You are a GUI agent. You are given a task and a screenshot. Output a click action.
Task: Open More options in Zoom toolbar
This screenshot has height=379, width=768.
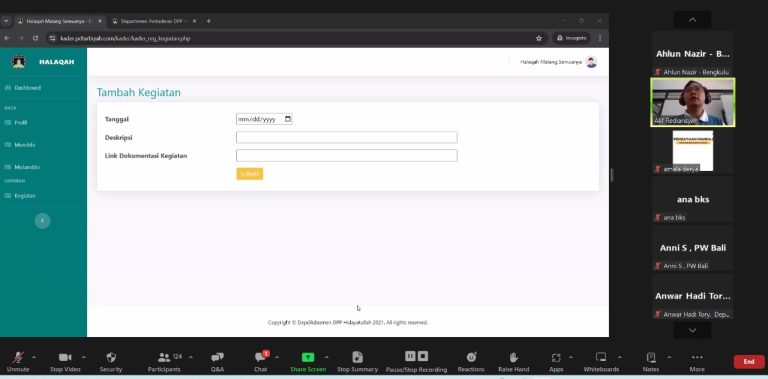coord(697,361)
